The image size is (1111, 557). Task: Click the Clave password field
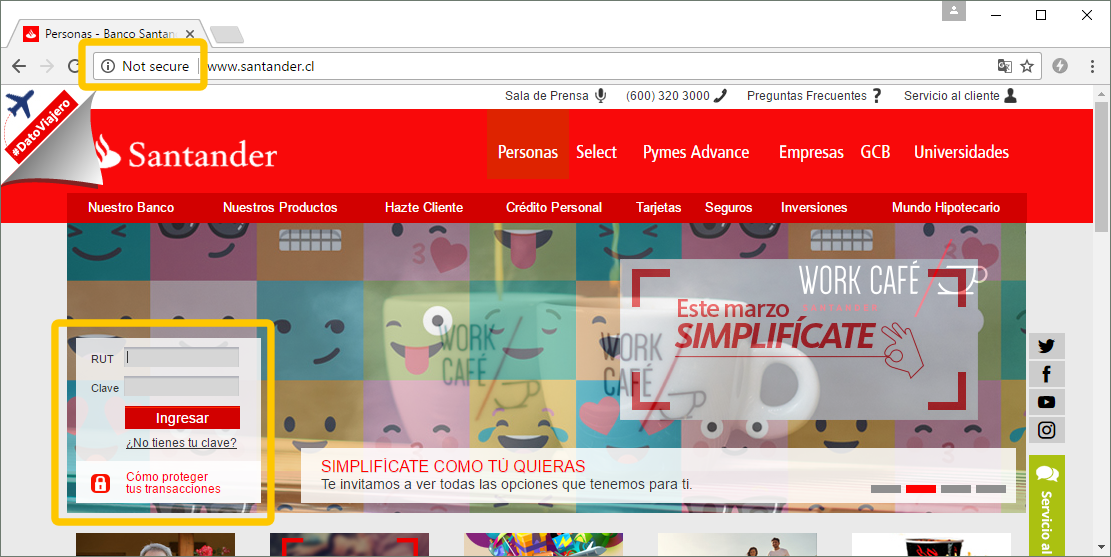click(x=181, y=387)
